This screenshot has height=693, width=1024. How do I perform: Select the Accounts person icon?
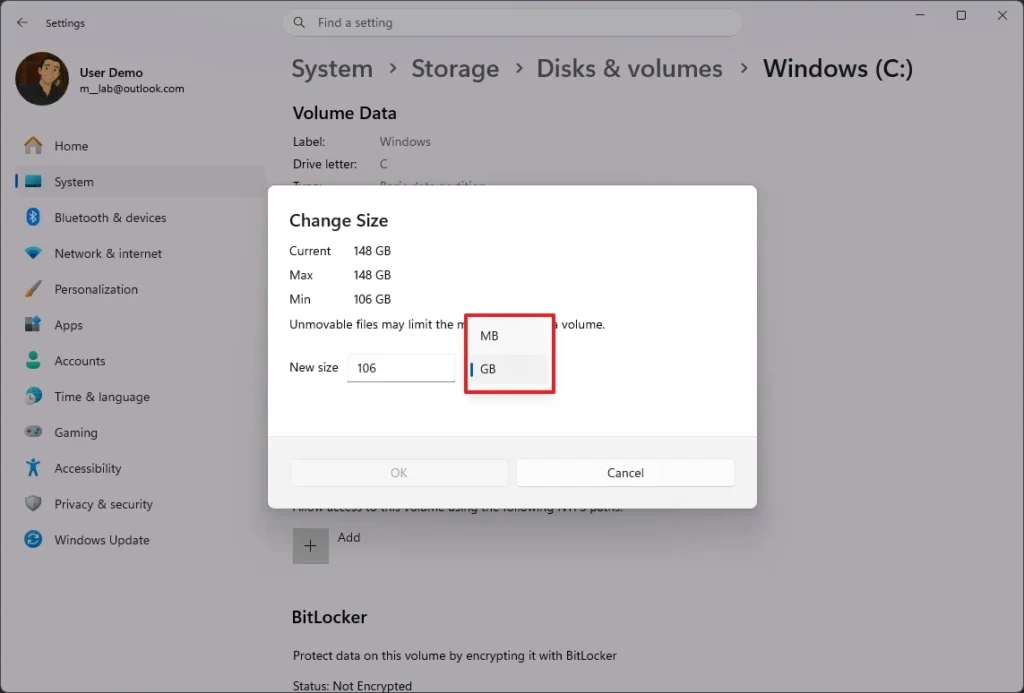(33, 361)
